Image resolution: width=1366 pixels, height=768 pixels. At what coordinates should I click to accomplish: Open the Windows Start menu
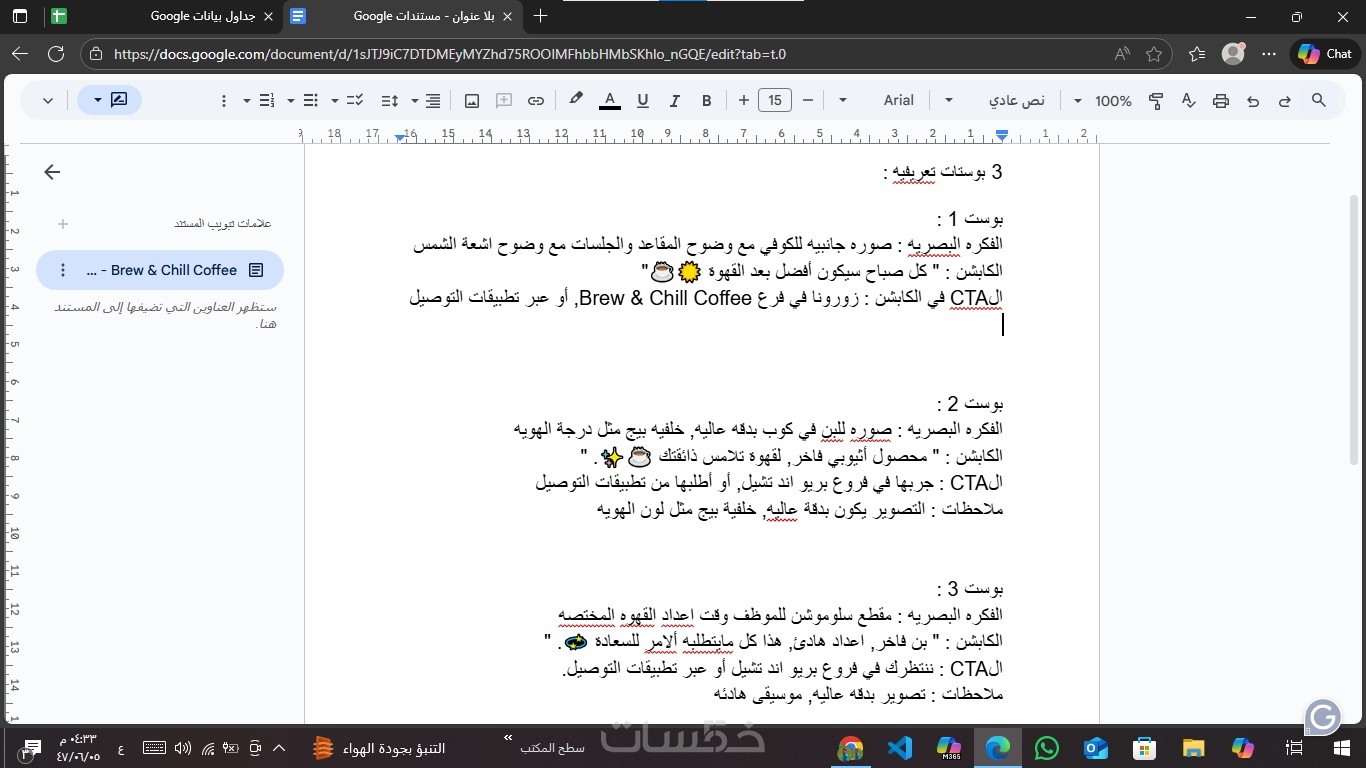coord(1340,747)
